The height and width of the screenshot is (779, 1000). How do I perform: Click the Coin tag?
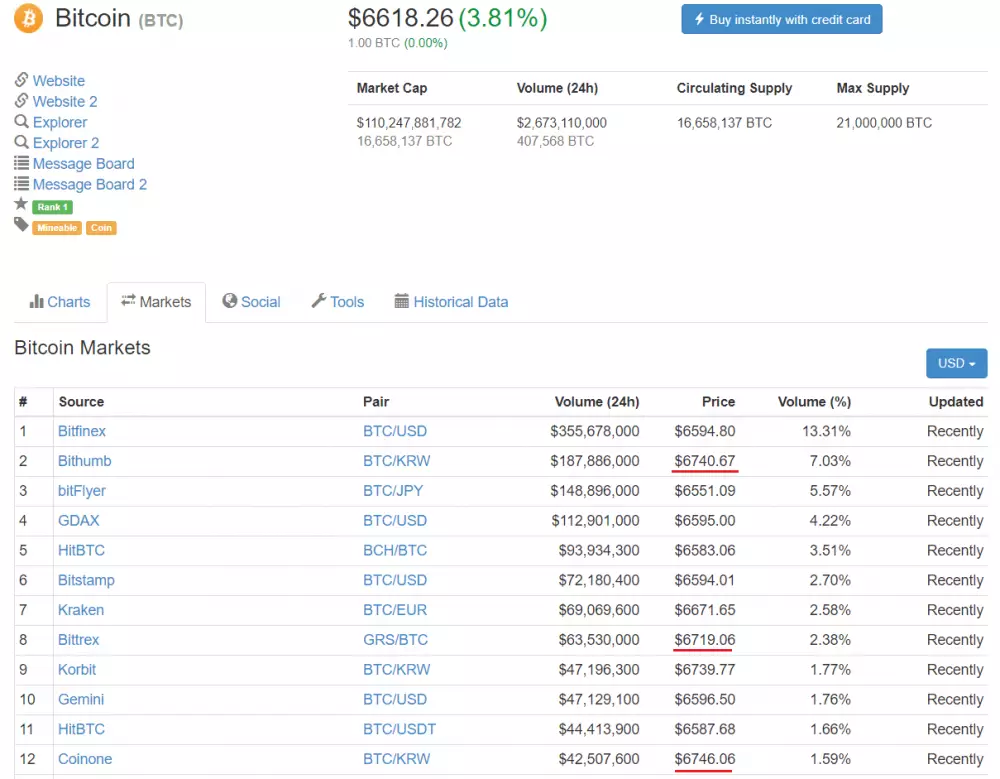(x=101, y=227)
